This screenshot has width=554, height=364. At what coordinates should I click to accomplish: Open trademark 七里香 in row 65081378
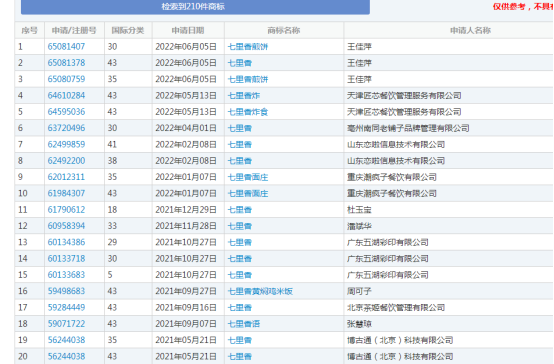point(240,63)
